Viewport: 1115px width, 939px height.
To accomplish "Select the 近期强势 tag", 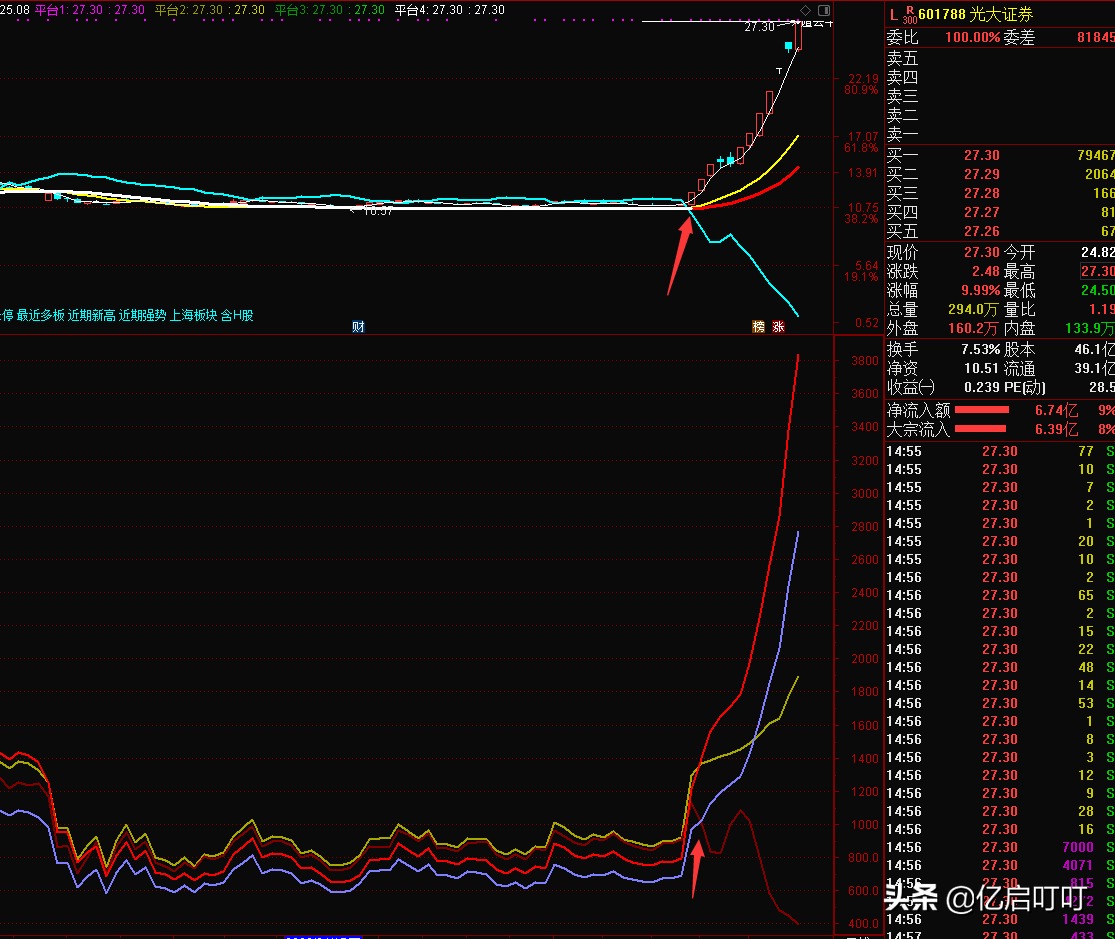I will point(143,315).
